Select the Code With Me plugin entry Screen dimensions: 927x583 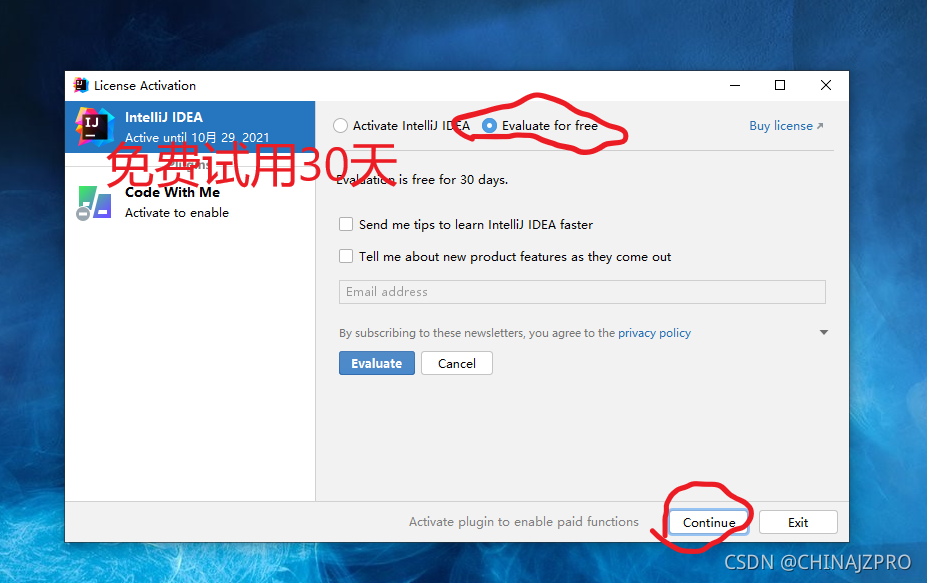pos(190,202)
